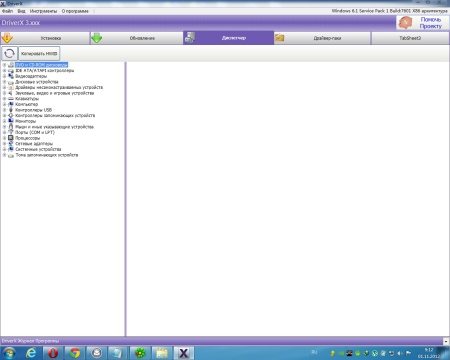Expand the Контроллеры запоминающих устройств node
This screenshot has height=360, width=450.
4,115
